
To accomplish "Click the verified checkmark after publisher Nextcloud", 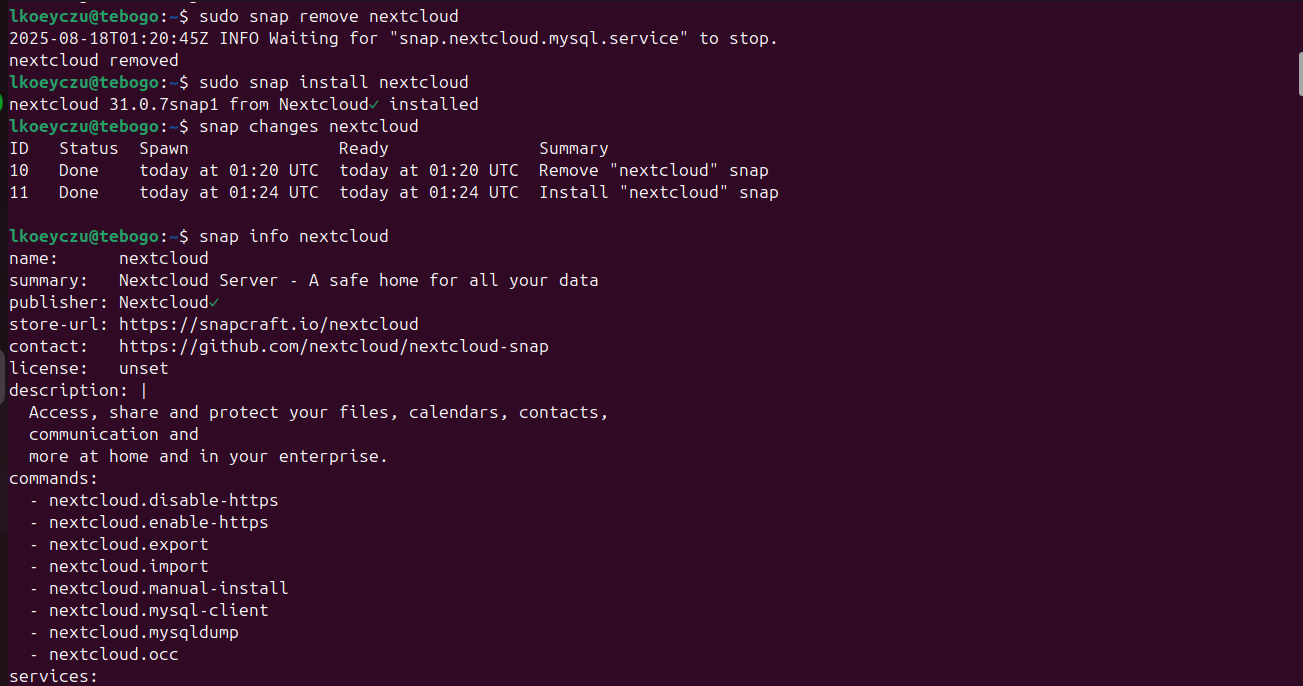I will [x=214, y=302].
